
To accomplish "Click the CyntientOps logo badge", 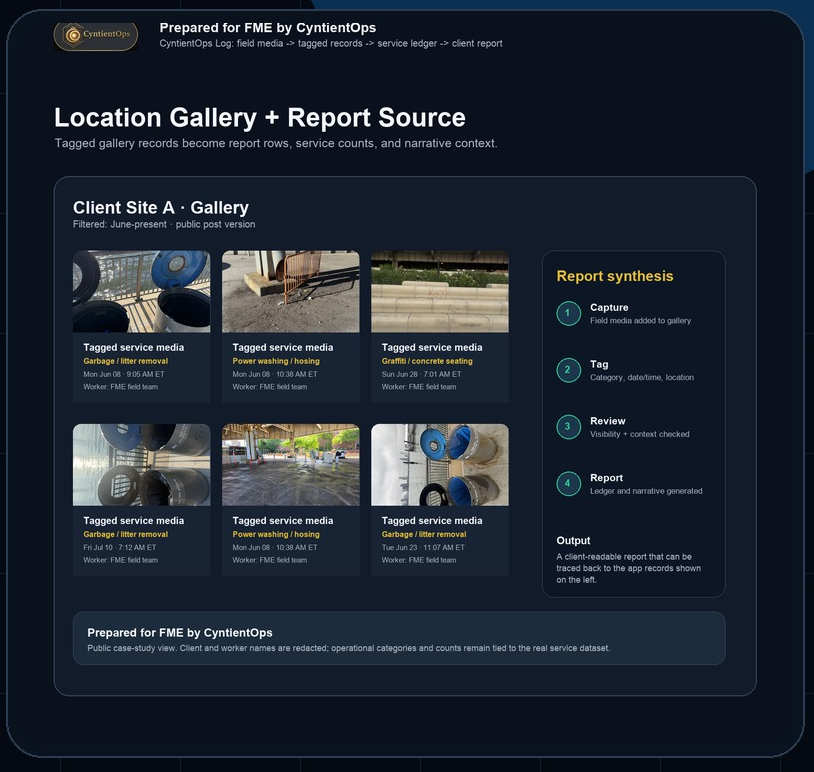I will [96, 36].
